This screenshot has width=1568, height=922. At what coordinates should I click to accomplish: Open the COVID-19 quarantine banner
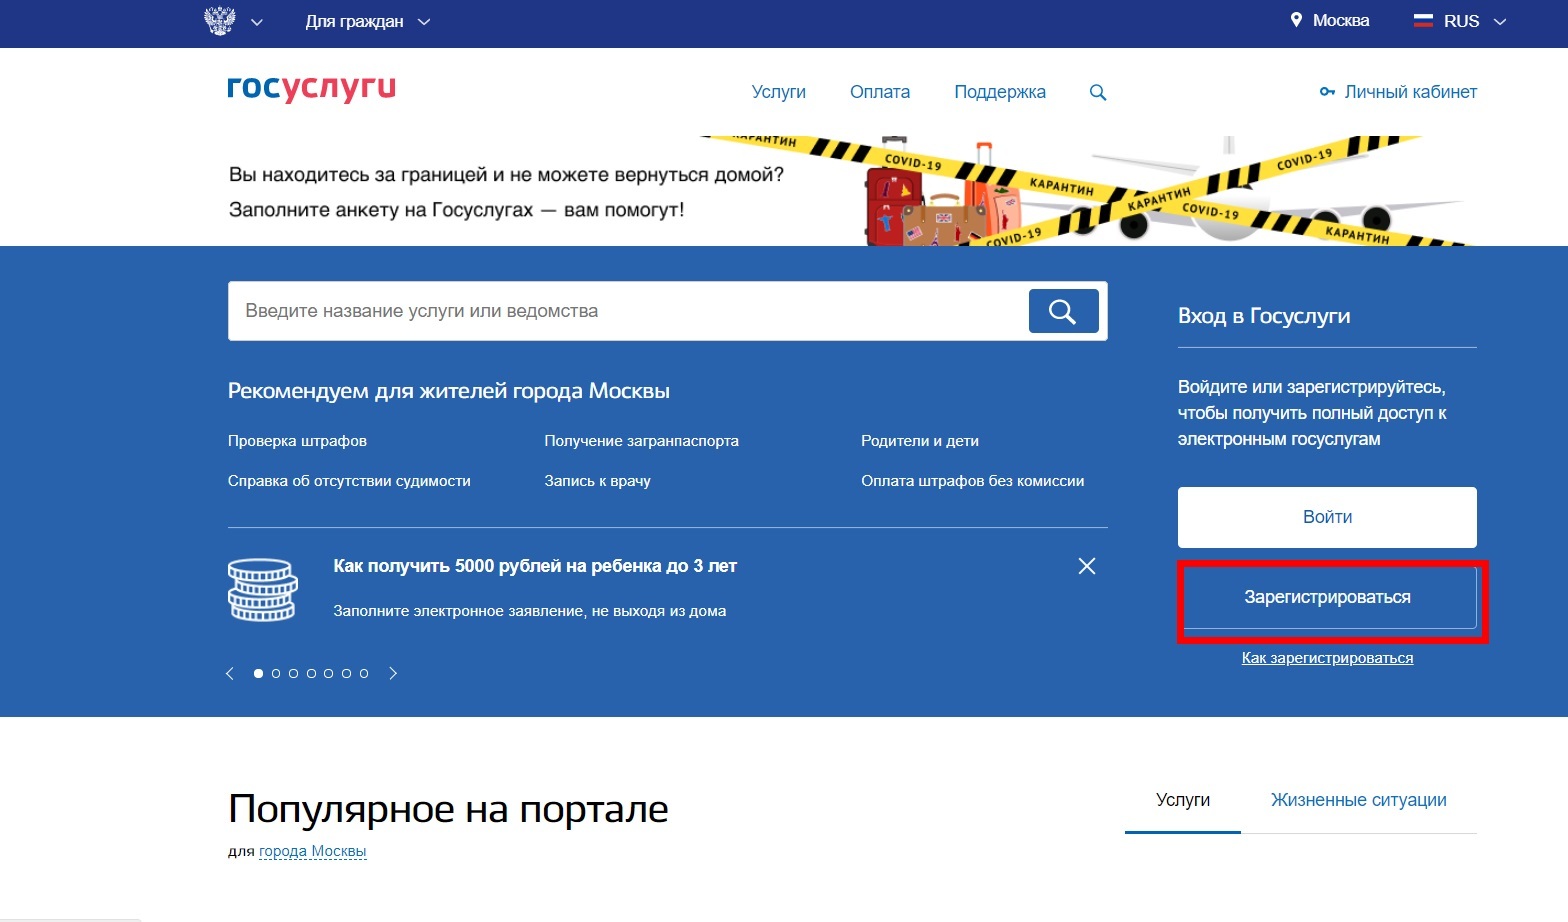point(784,191)
